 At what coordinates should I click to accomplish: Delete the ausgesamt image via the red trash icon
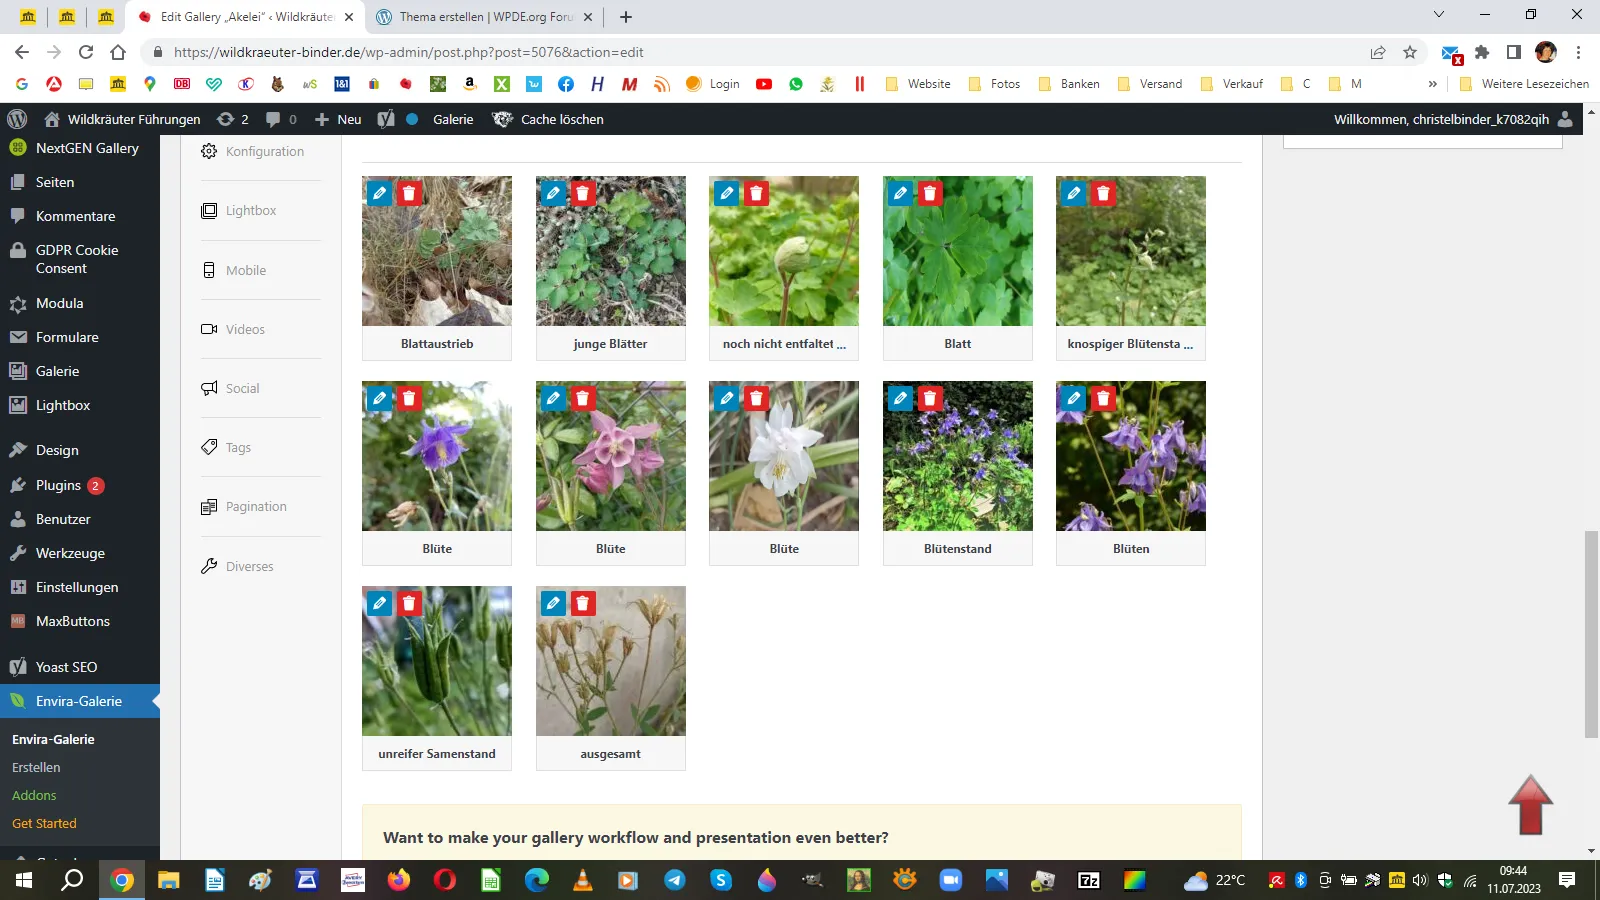[x=583, y=603]
